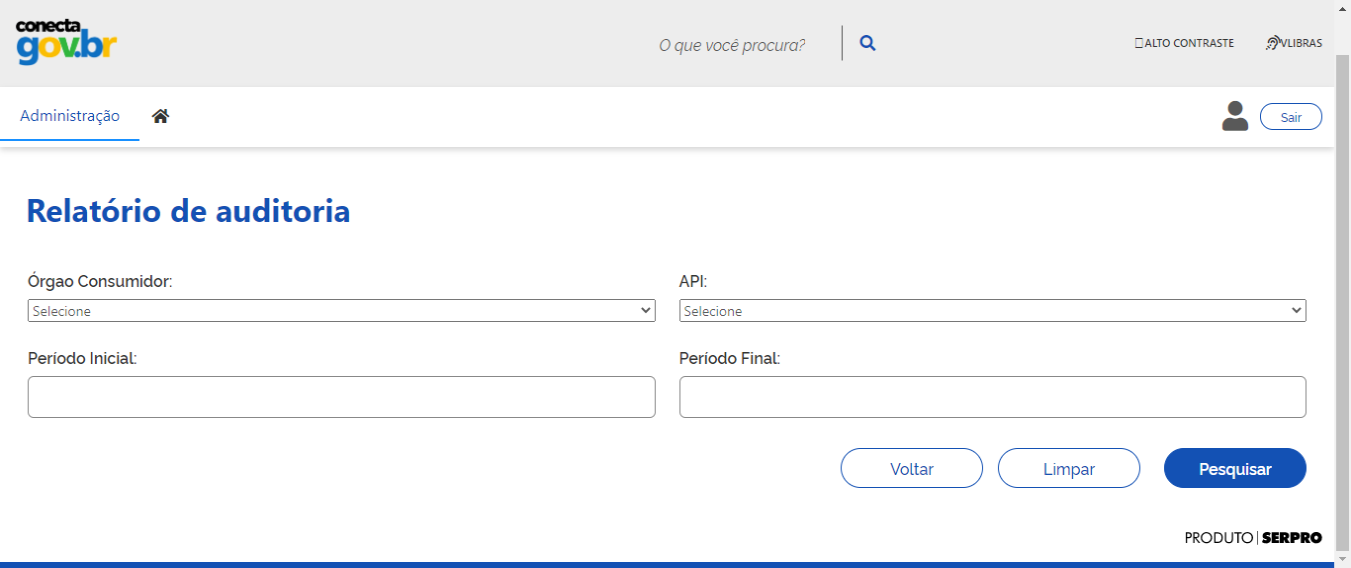The height and width of the screenshot is (568, 1351).
Task: Open the API select dropdown
Action: click(992, 311)
